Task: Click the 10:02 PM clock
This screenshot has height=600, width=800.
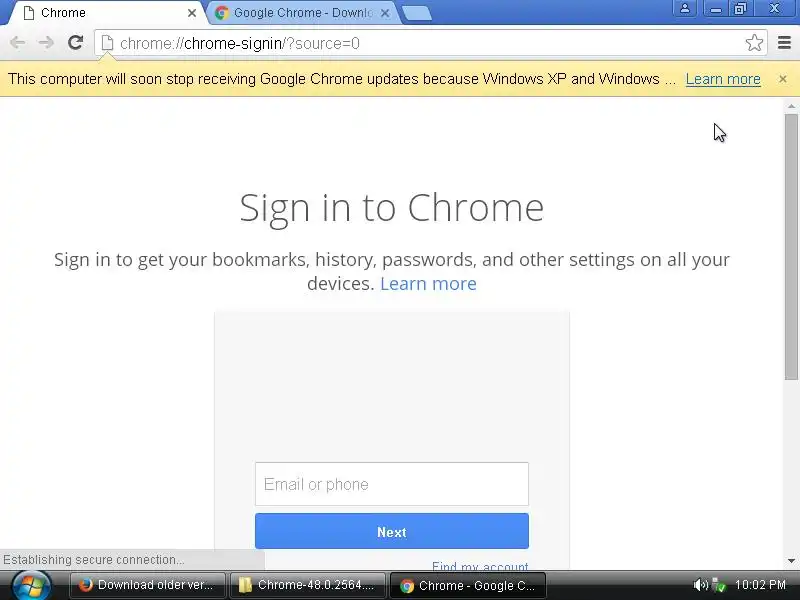Action: (x=760, y=585)
